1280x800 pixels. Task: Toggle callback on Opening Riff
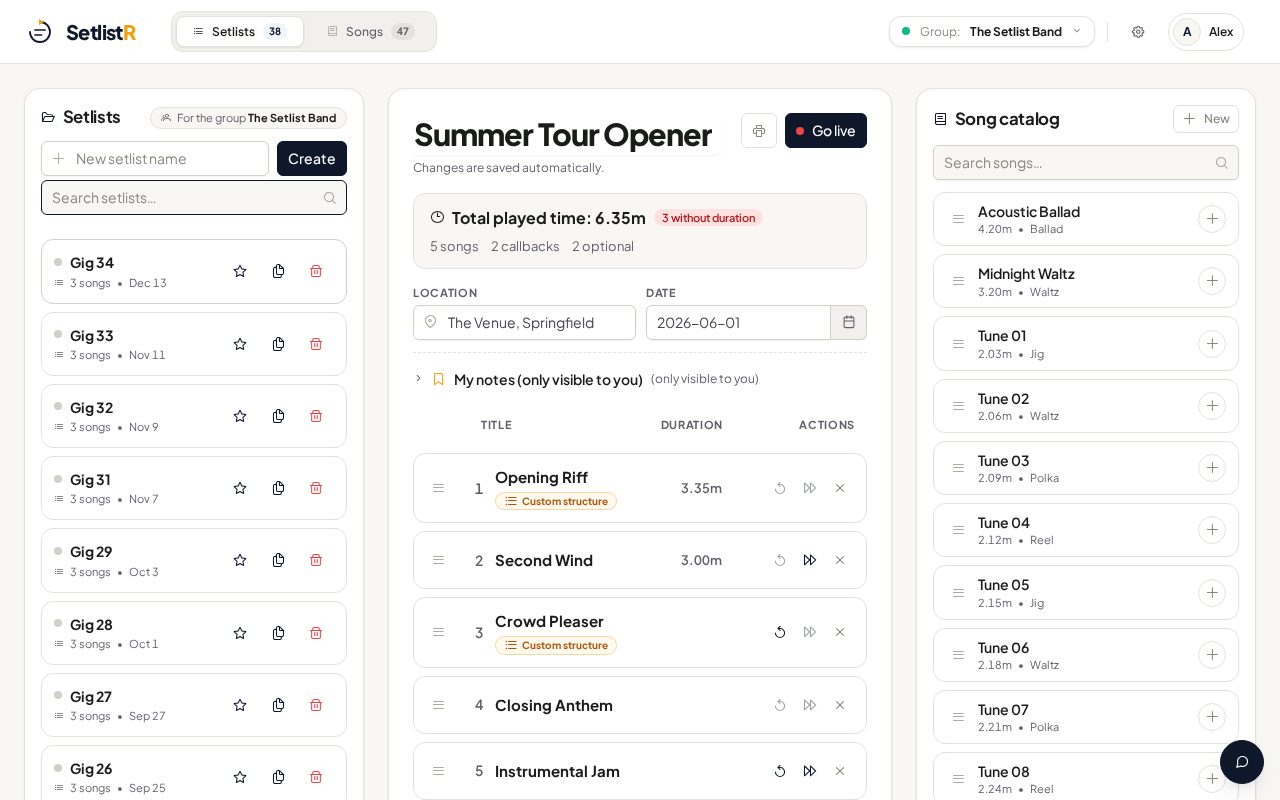(x=780, y=488)
